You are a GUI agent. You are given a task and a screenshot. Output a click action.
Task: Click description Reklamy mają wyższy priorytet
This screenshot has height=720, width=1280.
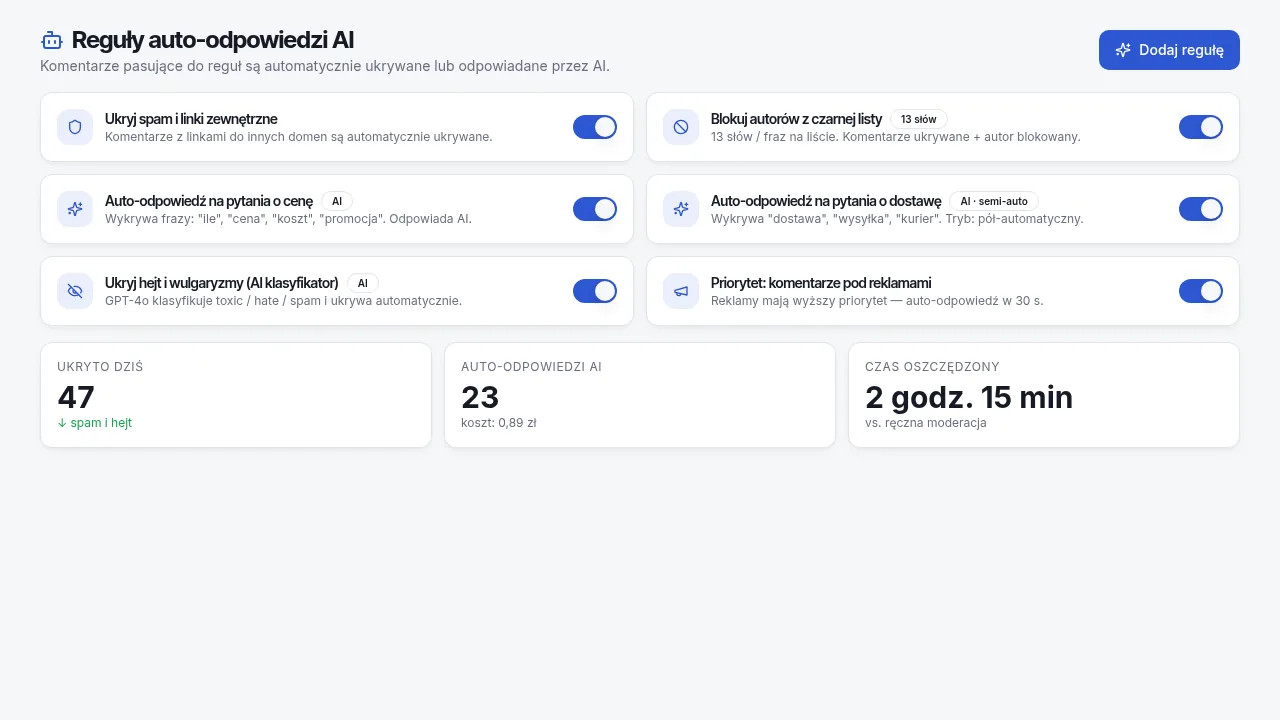(x=877, y=300)
